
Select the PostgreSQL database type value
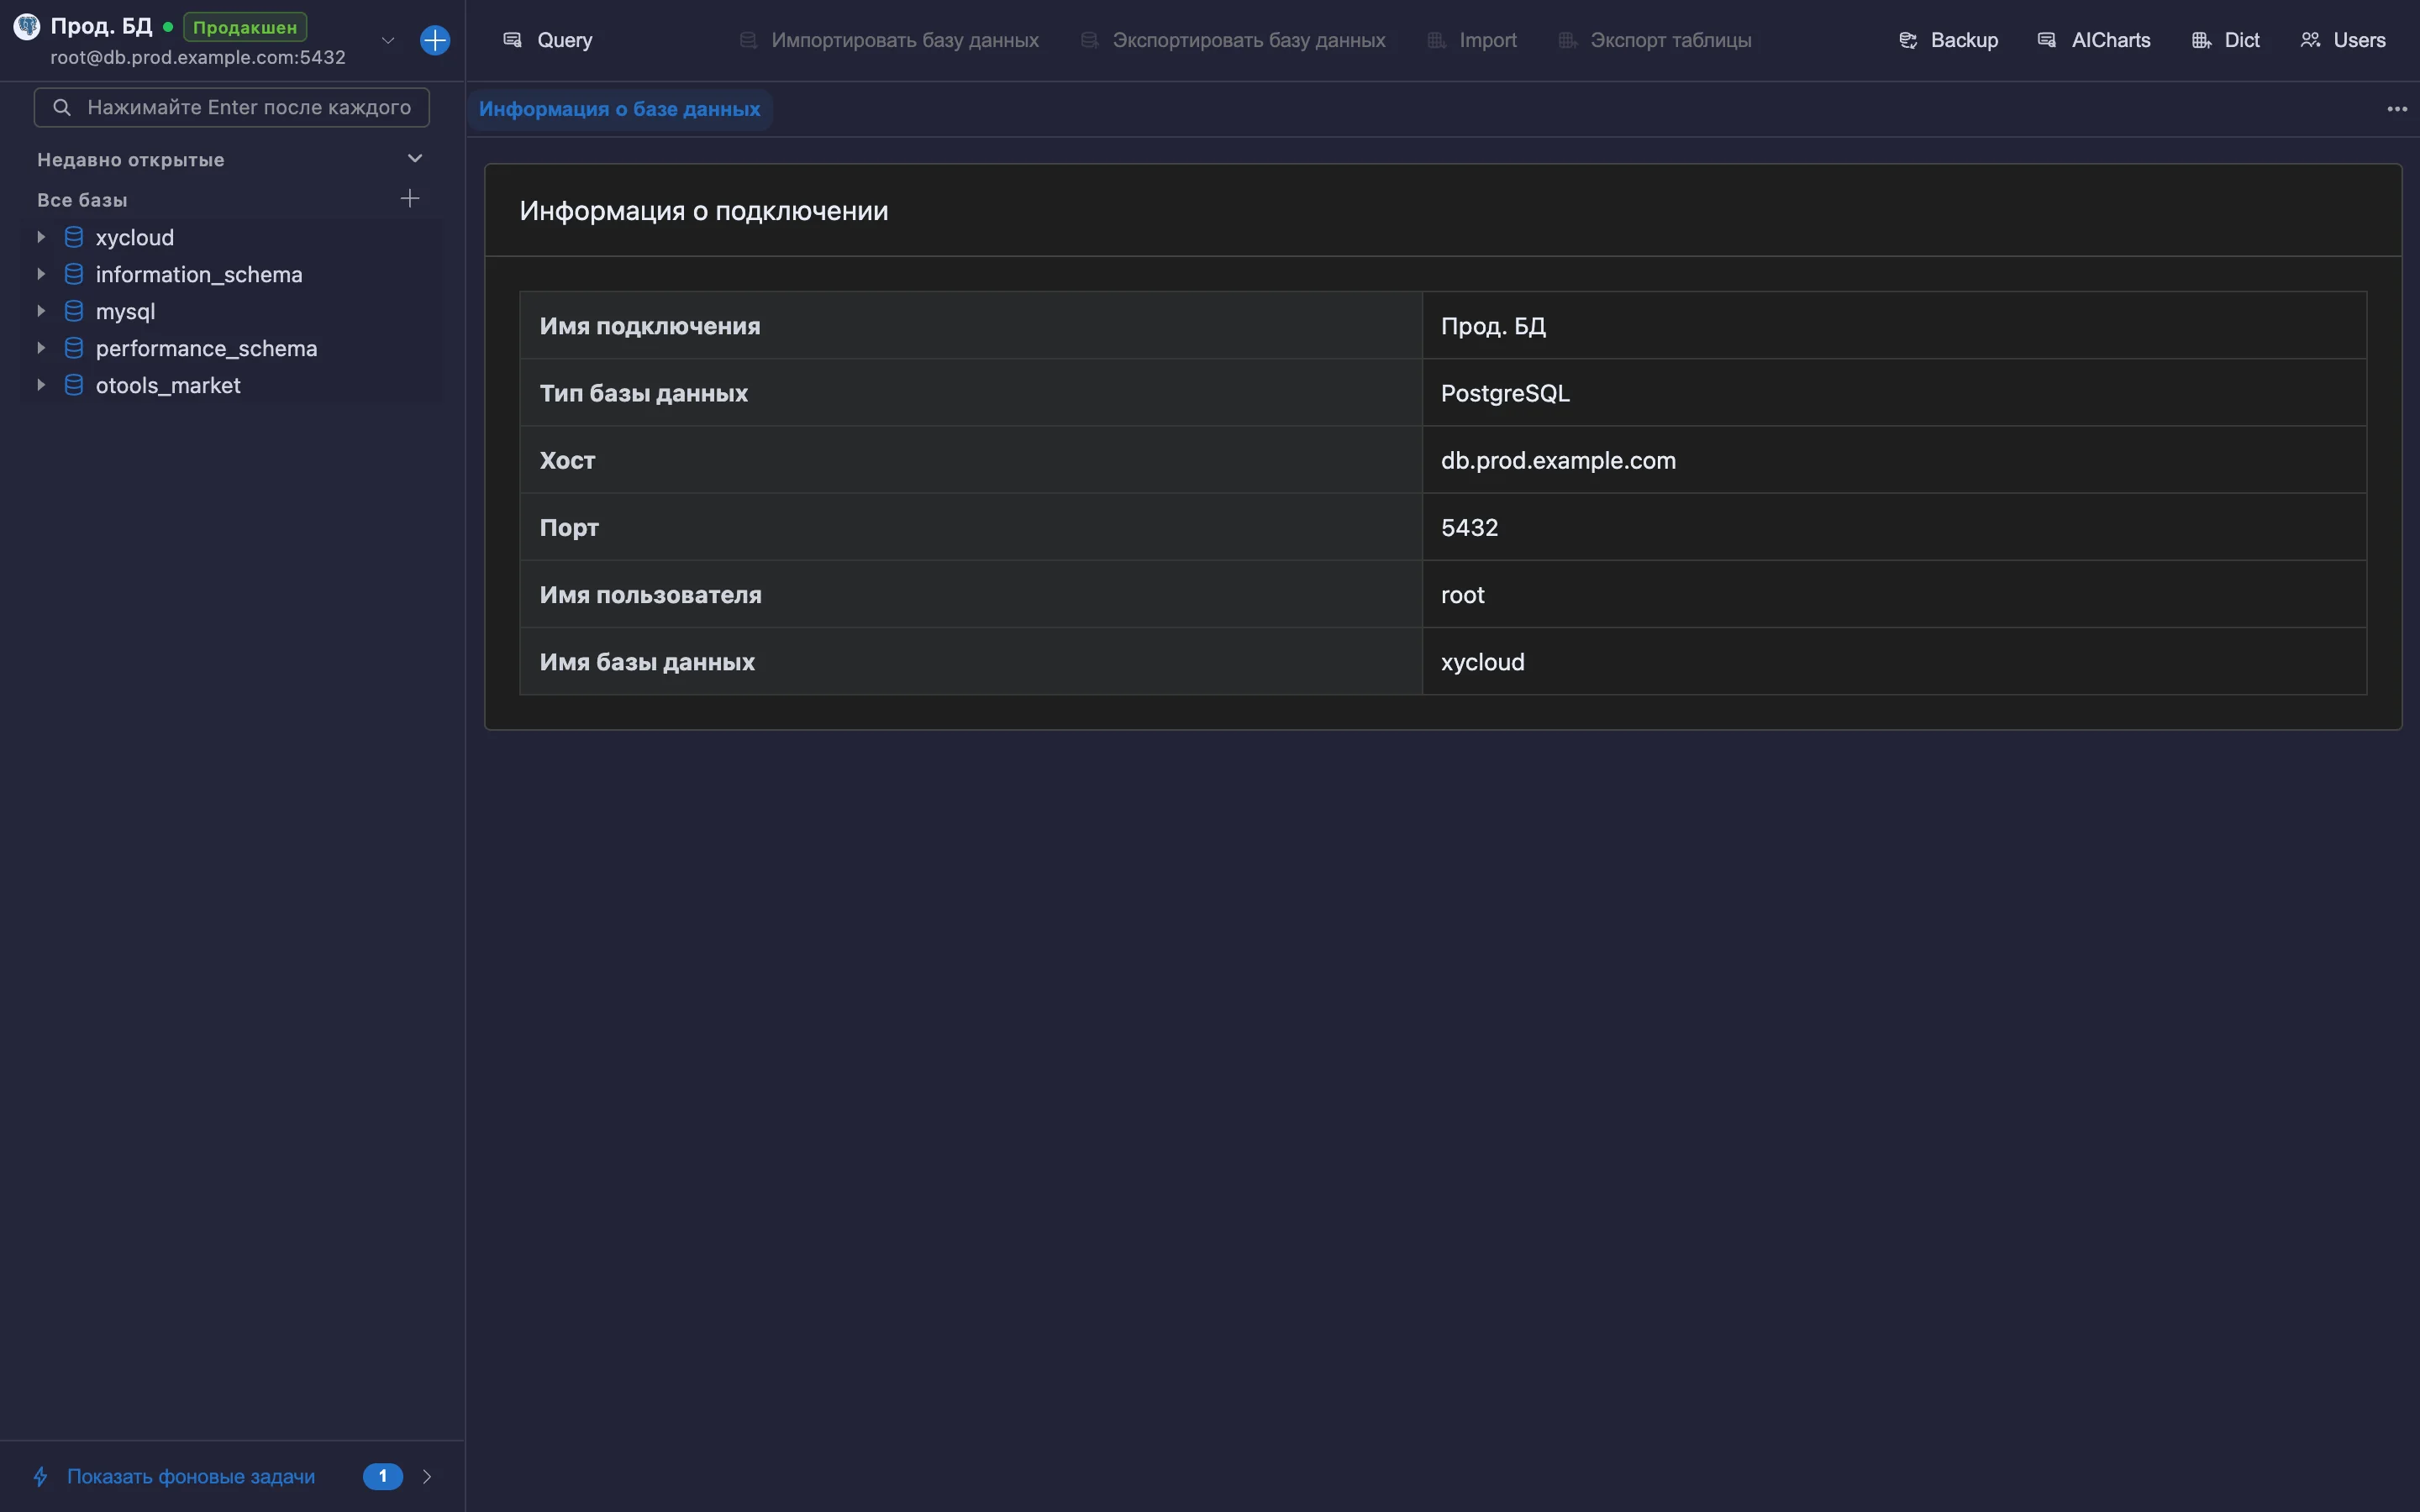[x=1505, y=393]
